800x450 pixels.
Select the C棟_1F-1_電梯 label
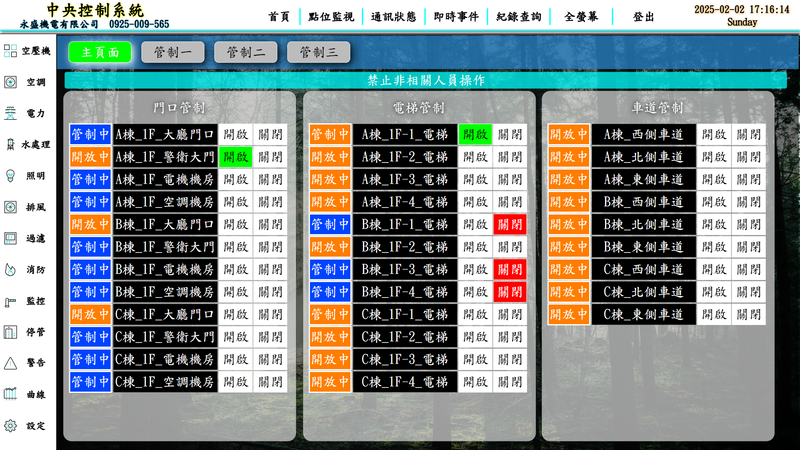point(405,314)
